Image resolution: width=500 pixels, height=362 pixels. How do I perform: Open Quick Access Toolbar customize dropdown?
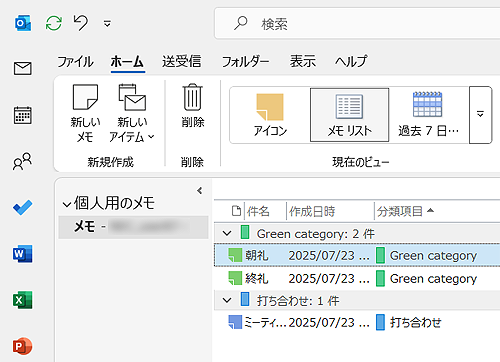coord(107,24)
